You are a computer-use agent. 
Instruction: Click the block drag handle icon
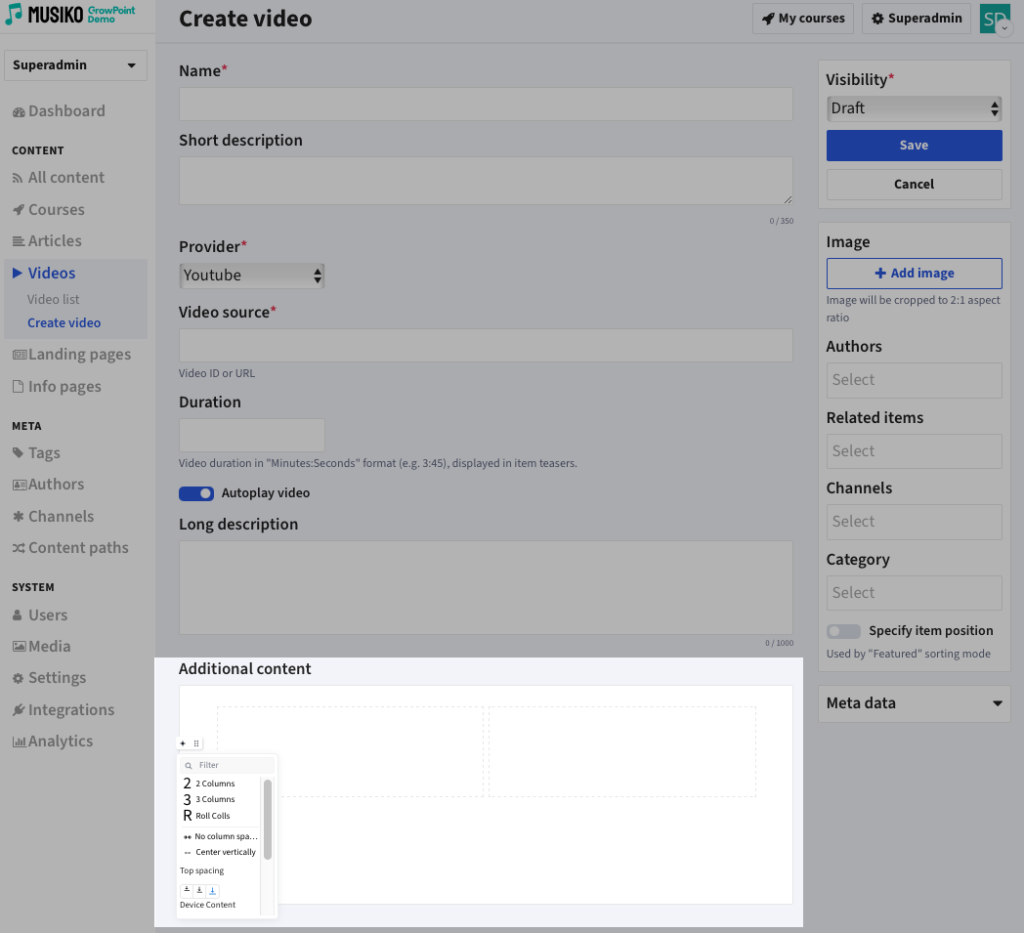pos(196,743)
